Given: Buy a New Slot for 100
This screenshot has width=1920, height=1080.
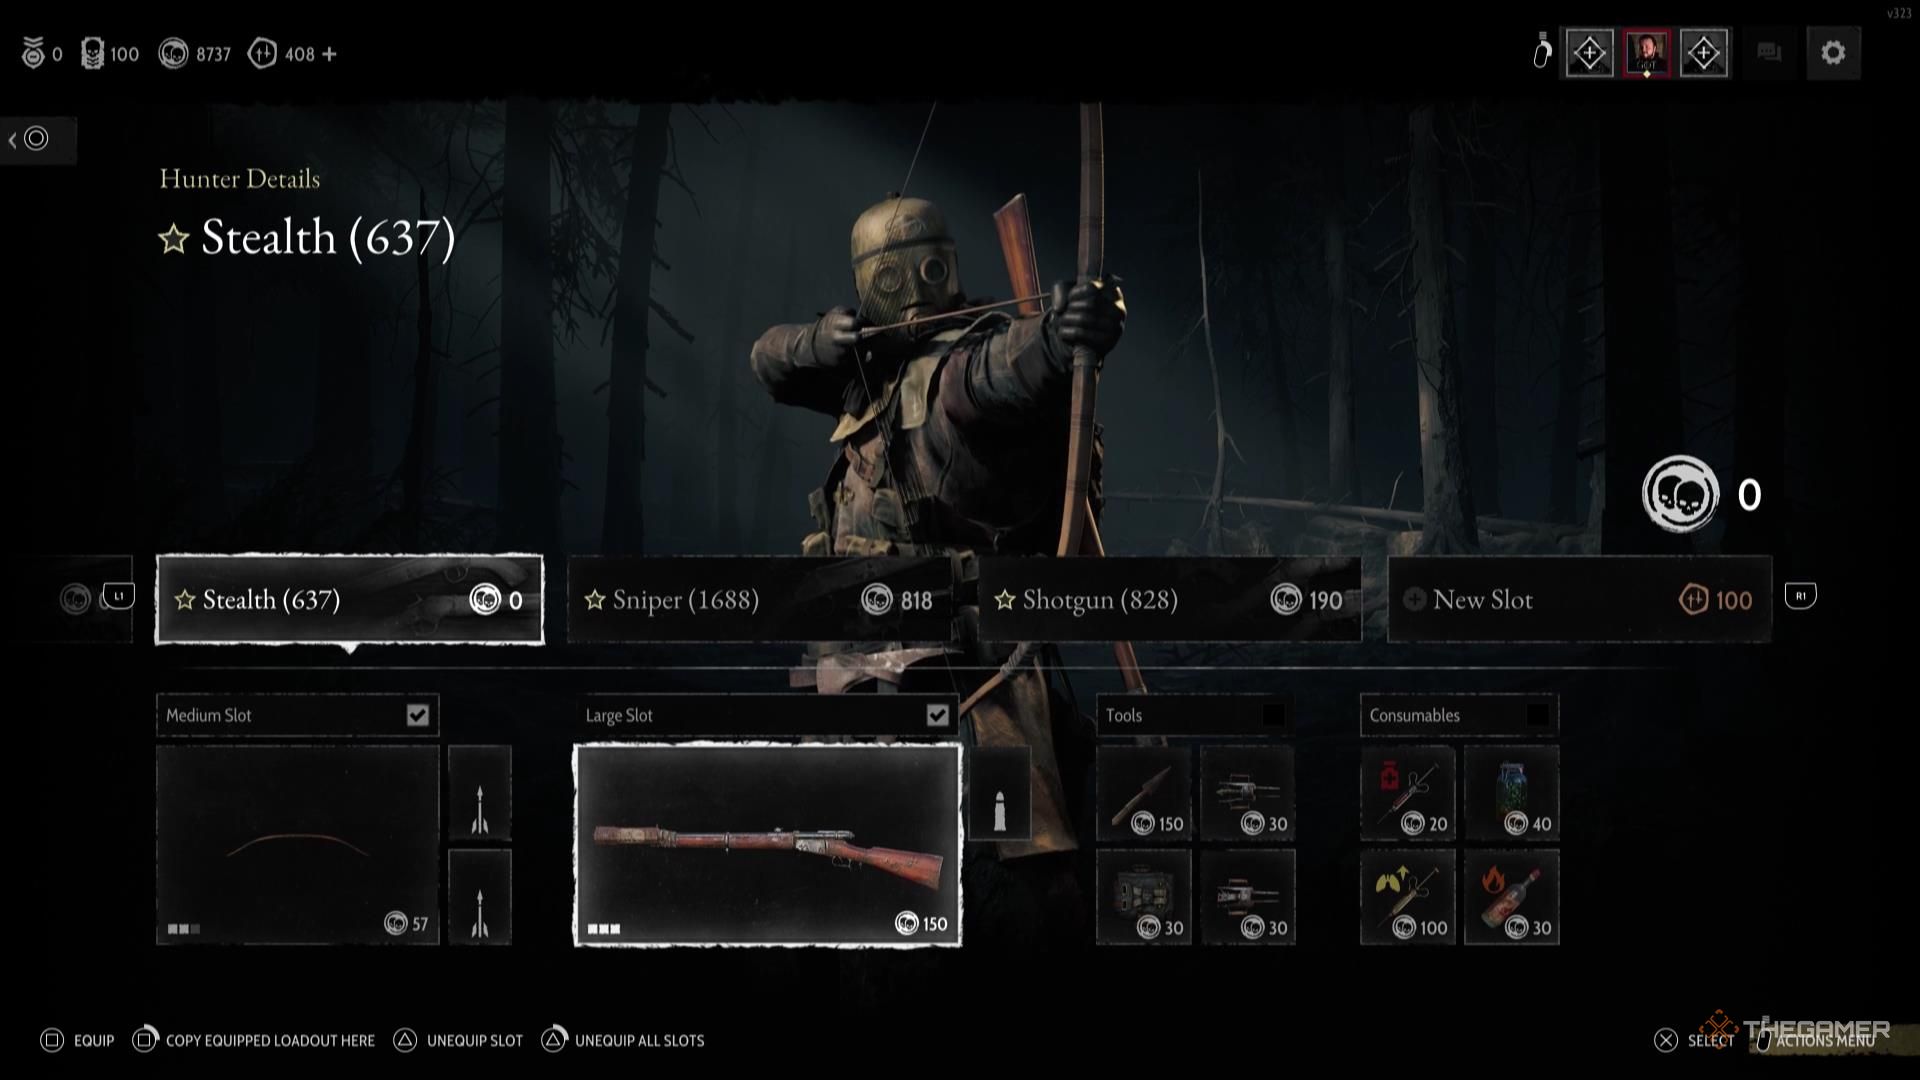Looking at the screenshot, I should 1580,599.
